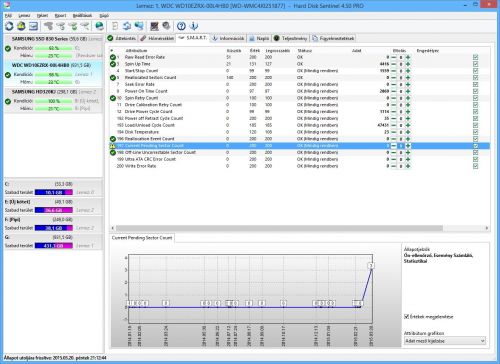Select the SAMSUNG SSD 830 Series disk
The height and width of the screenshot is (364, 500).
pyautogui.click(x=53, y=48)
